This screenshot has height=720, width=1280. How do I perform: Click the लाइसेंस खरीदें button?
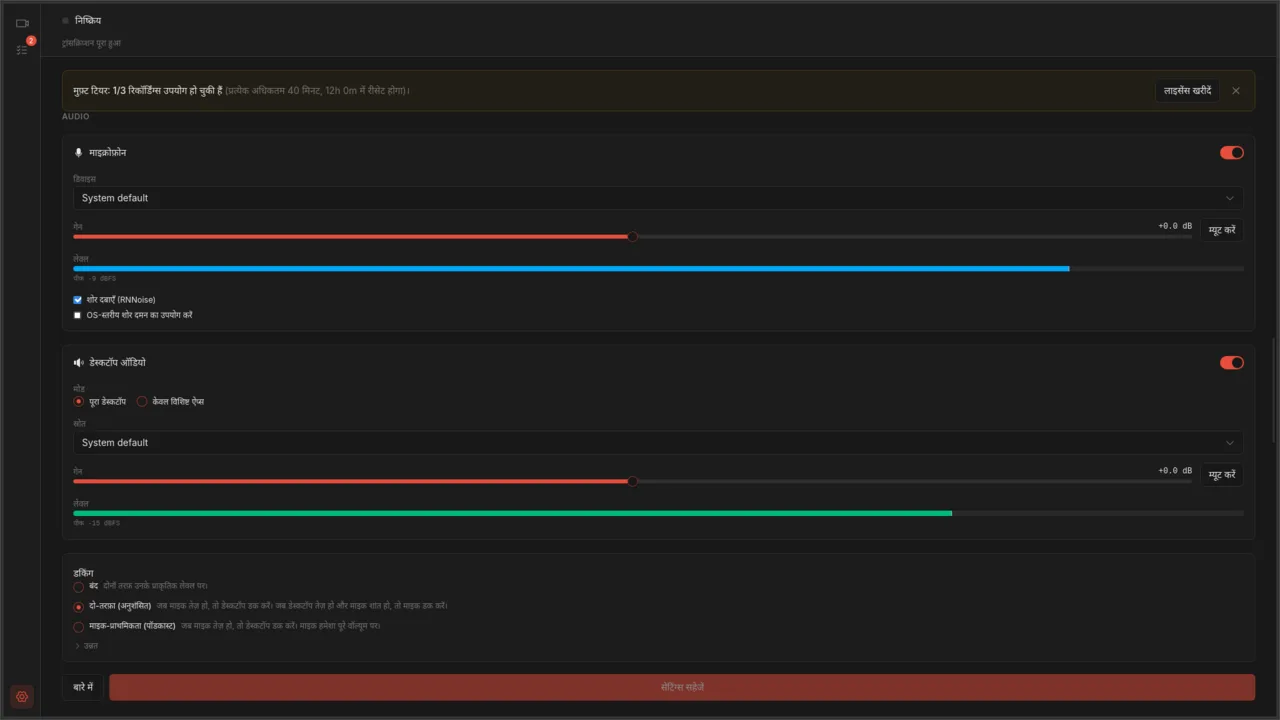pos(1188,91)
